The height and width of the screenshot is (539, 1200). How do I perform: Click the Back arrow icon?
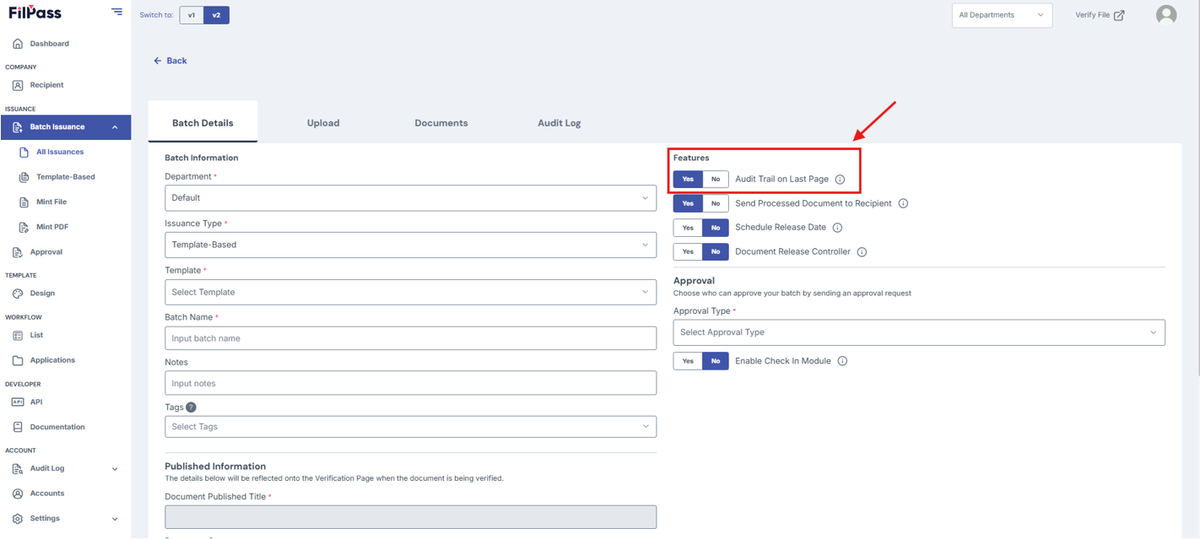pos(158,61)
